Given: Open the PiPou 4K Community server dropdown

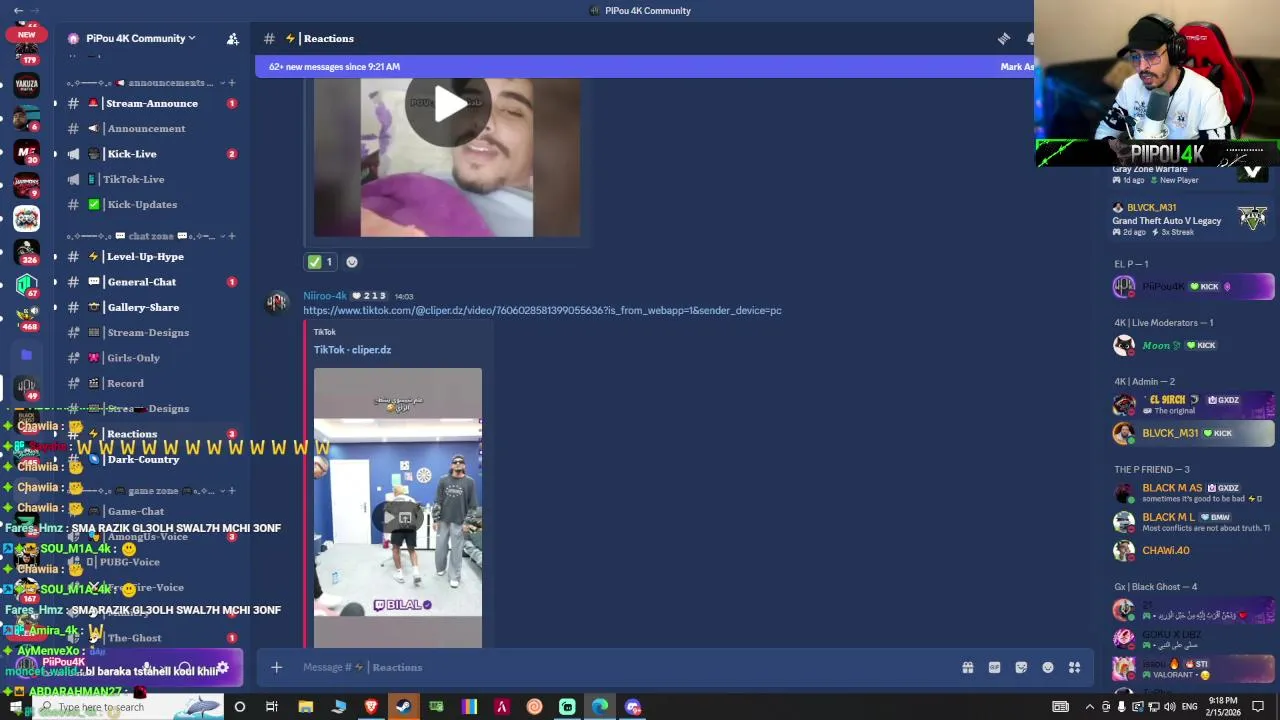Looking at the screenshot, I should click(140, 38).
